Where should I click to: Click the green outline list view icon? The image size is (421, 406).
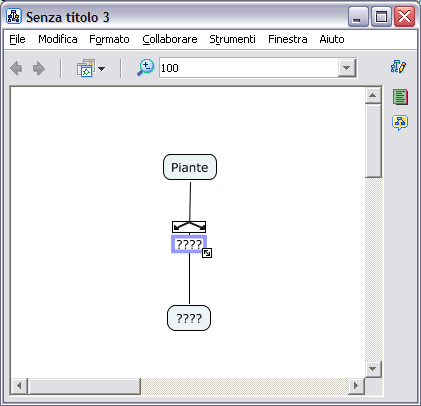[400, 97]
